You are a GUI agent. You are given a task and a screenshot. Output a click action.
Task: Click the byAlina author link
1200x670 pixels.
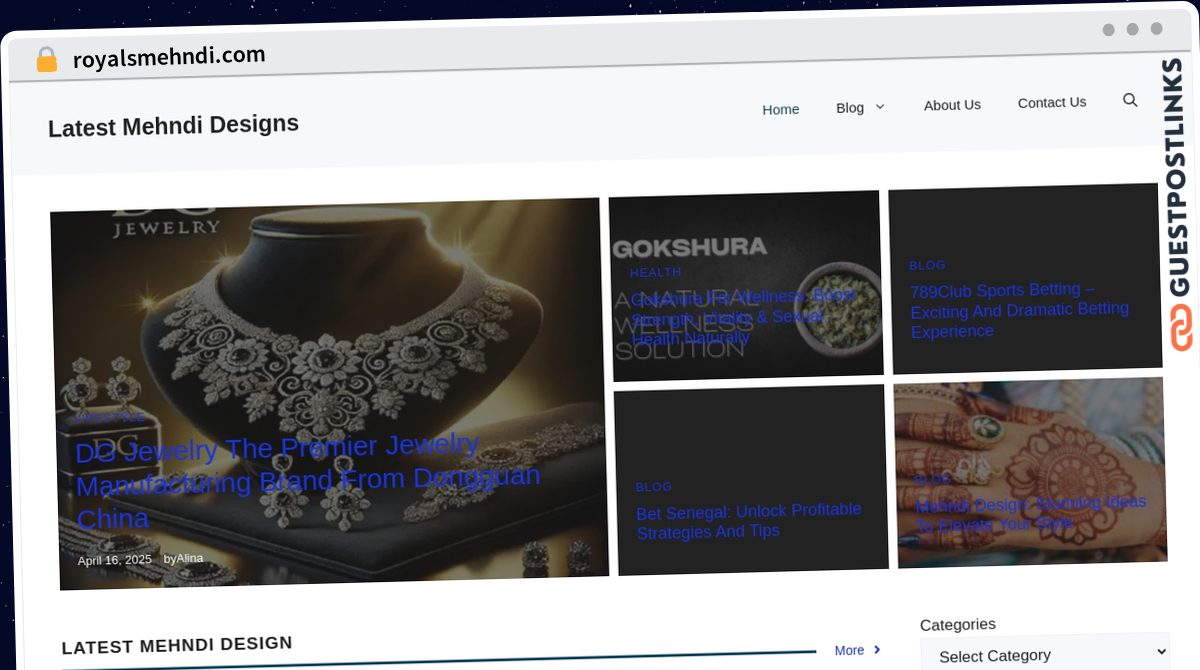click(182, 558)
